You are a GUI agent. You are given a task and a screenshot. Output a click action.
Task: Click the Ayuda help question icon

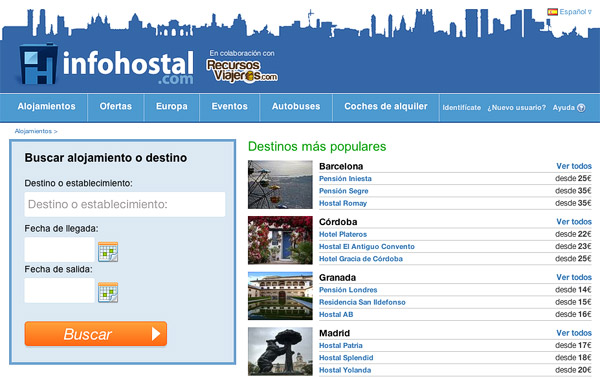pyautogui.click(x=581, y=108)
